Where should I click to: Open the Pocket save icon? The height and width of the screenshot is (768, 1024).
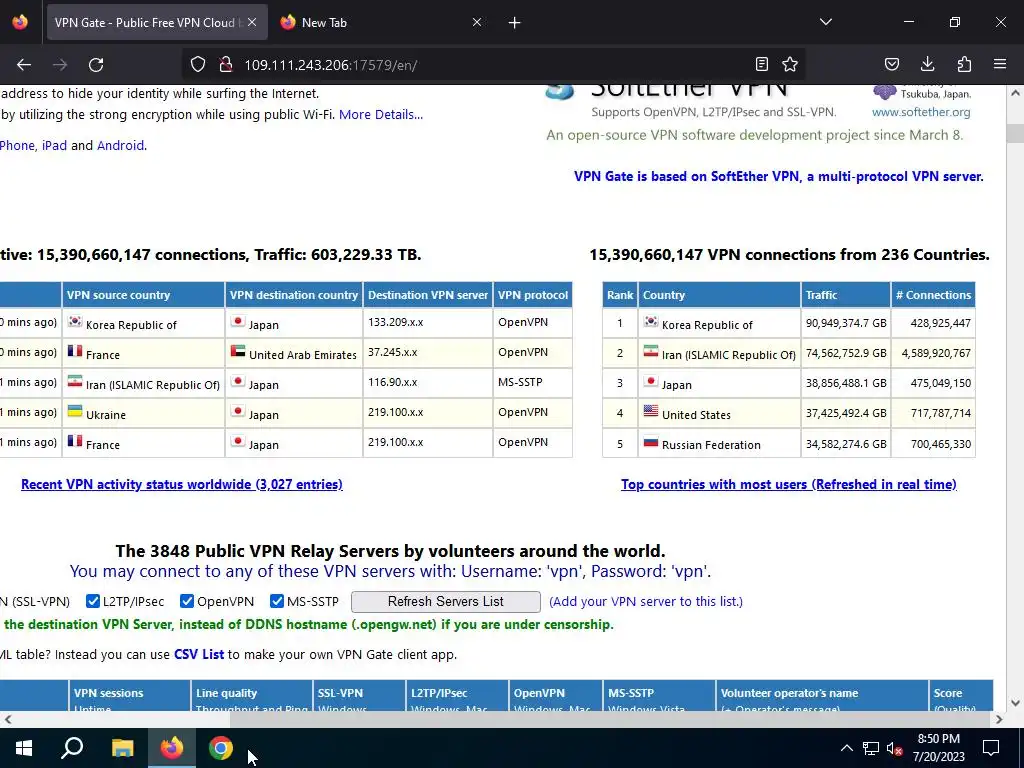[892, 64]
